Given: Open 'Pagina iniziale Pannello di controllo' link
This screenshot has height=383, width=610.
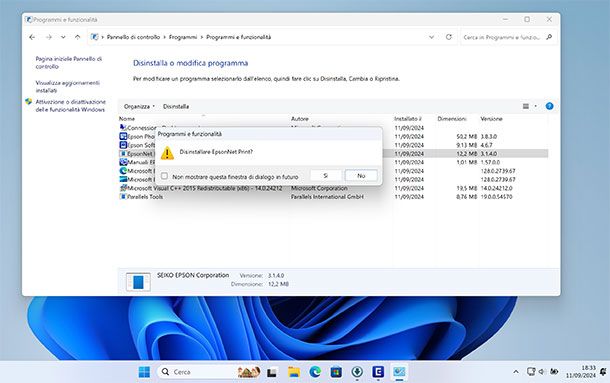Looking at the screenshot, I should pos(69,63).
